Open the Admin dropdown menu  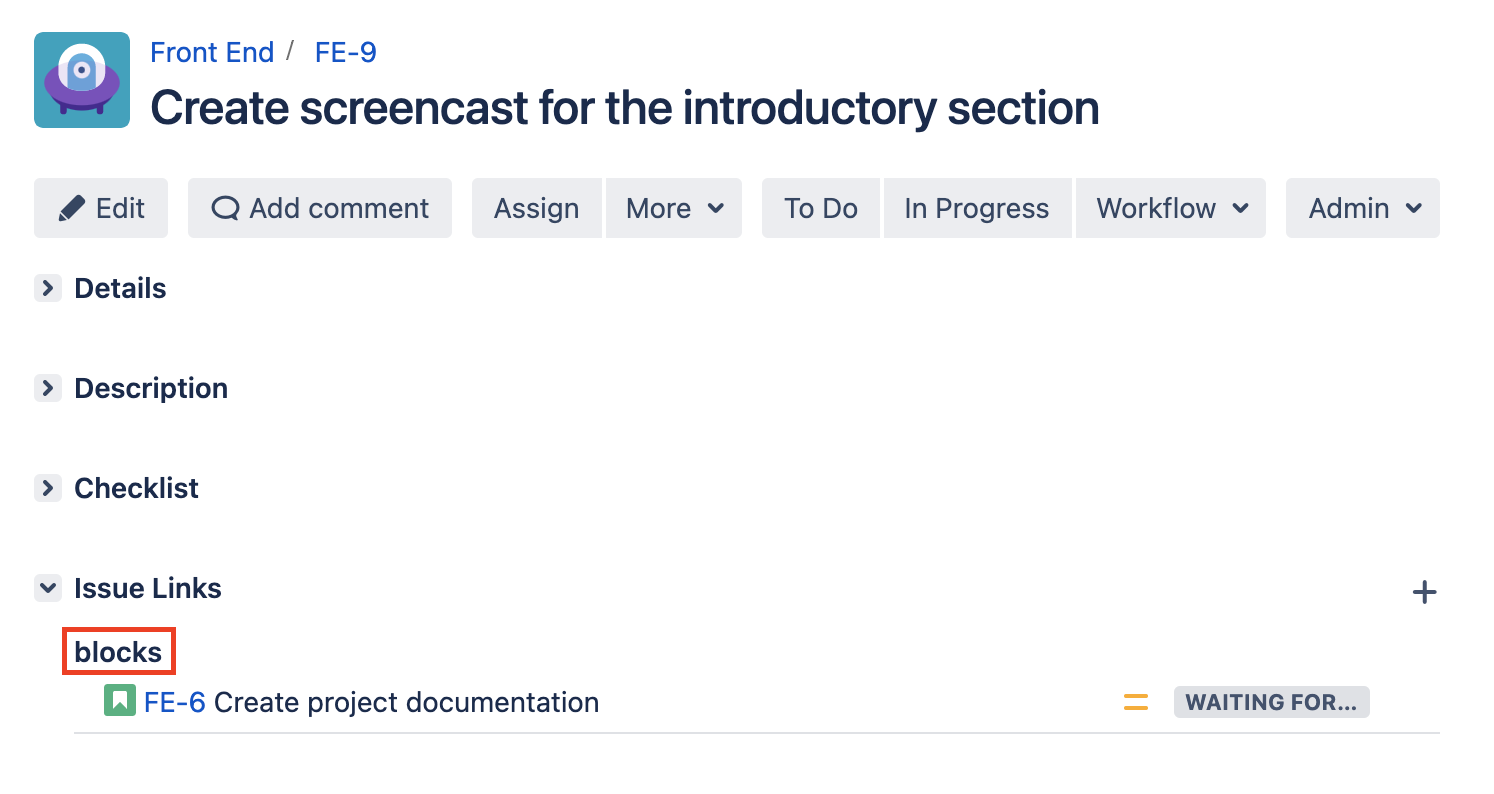tap(1364, 208)
